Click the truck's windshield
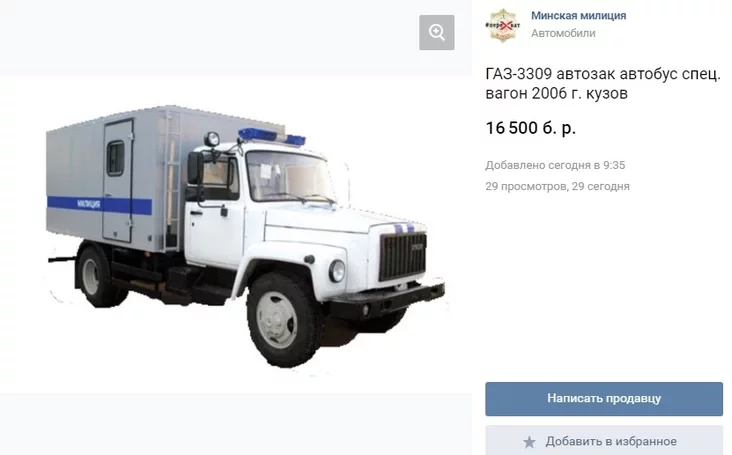 pyautogui.click(x=290, y=177)
